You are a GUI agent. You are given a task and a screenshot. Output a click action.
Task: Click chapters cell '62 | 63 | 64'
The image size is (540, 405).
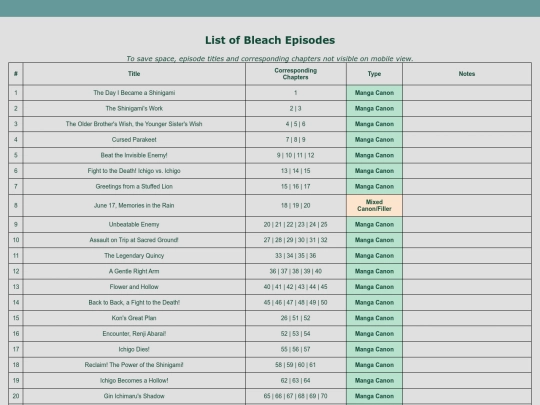click(295, 381)
